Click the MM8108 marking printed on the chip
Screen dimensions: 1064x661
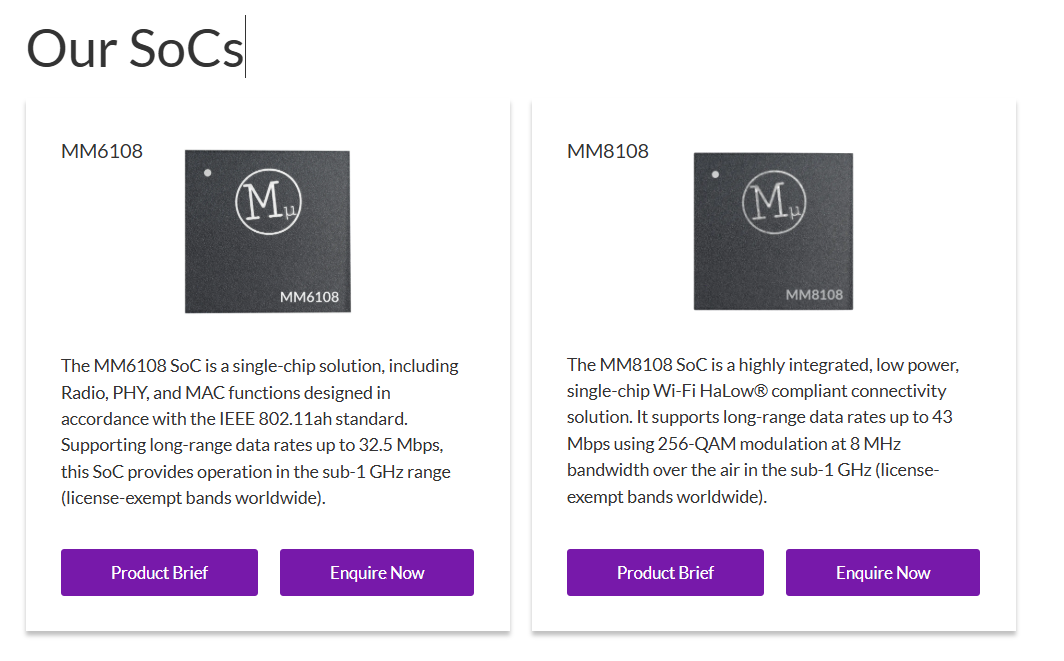coord(814,295)
